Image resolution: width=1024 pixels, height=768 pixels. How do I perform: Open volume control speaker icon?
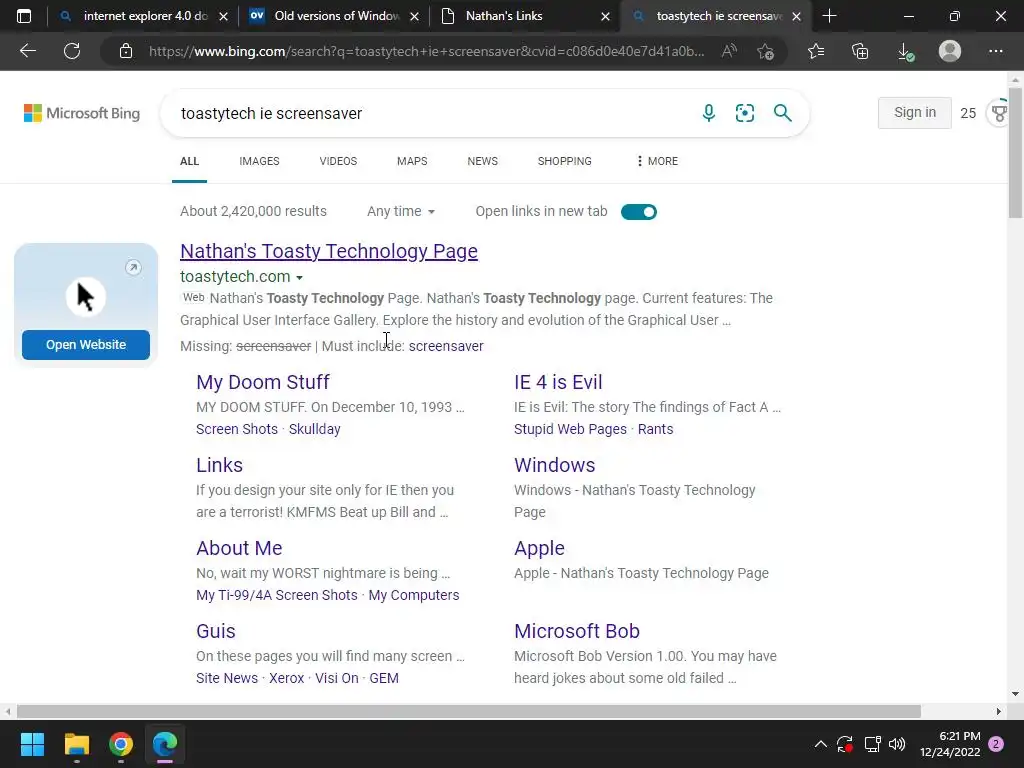[897, 744]
